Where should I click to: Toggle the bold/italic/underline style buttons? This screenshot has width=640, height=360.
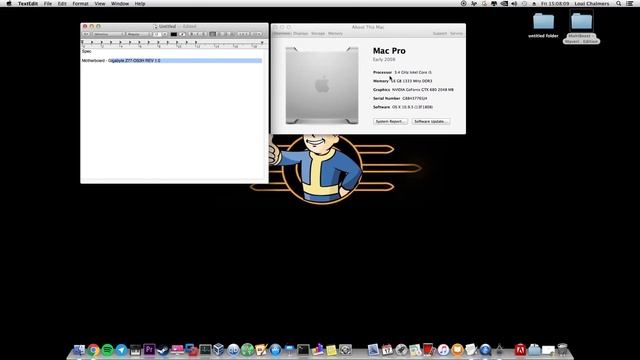pos(198,34)
